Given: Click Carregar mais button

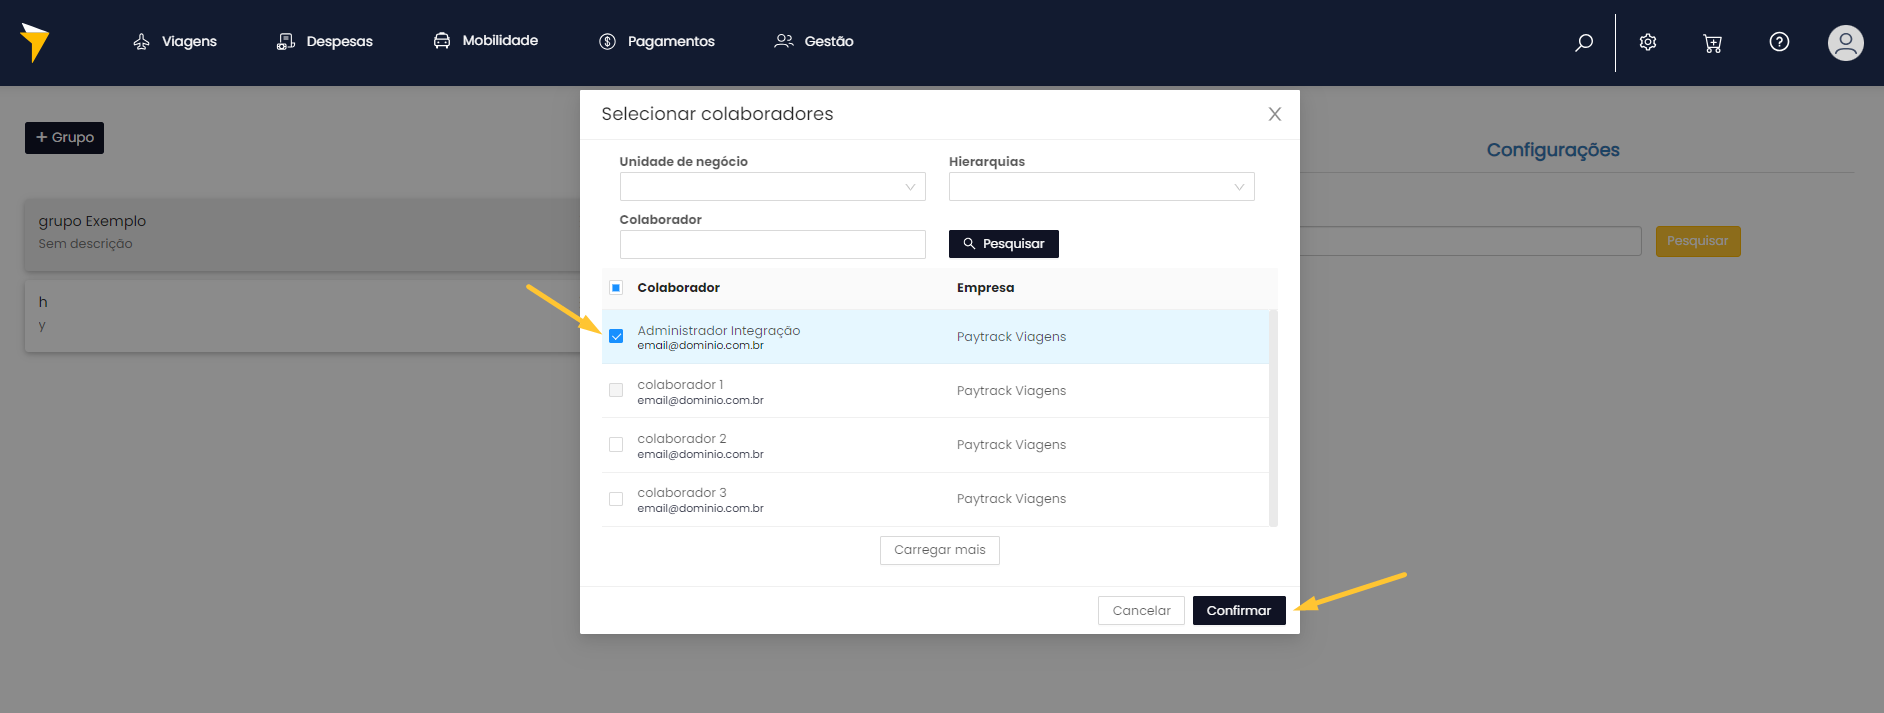Looking at the screenshot, I should pos(940,550).
